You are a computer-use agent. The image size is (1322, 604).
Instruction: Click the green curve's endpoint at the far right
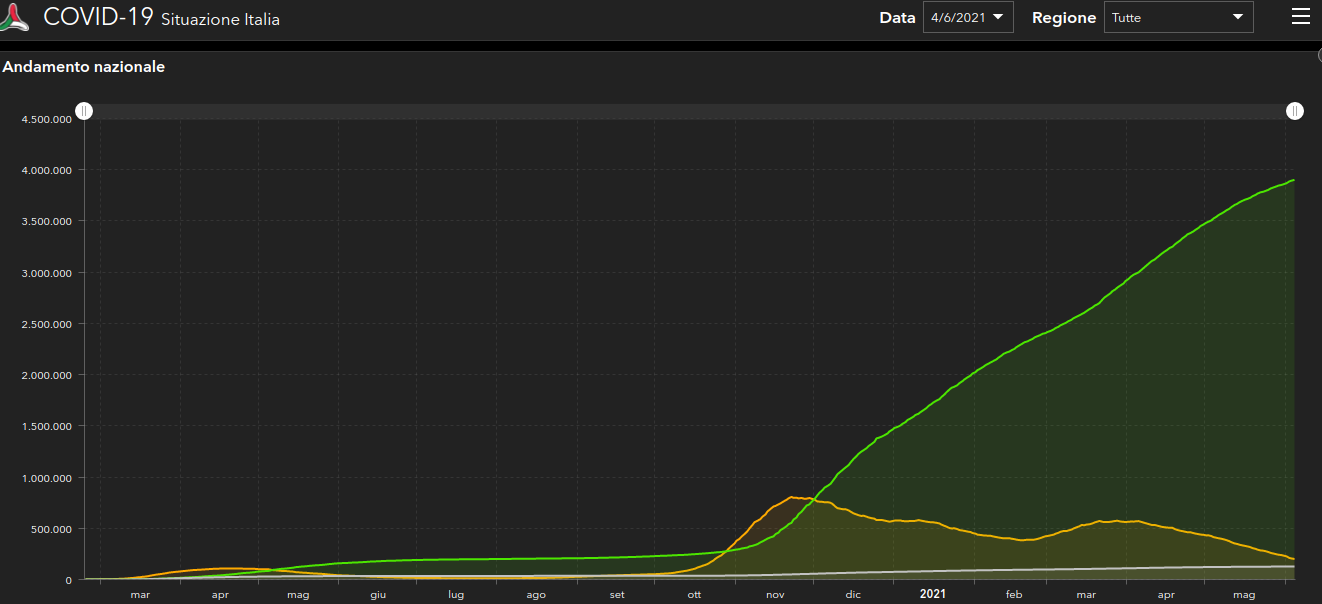tap(1294, 180)
